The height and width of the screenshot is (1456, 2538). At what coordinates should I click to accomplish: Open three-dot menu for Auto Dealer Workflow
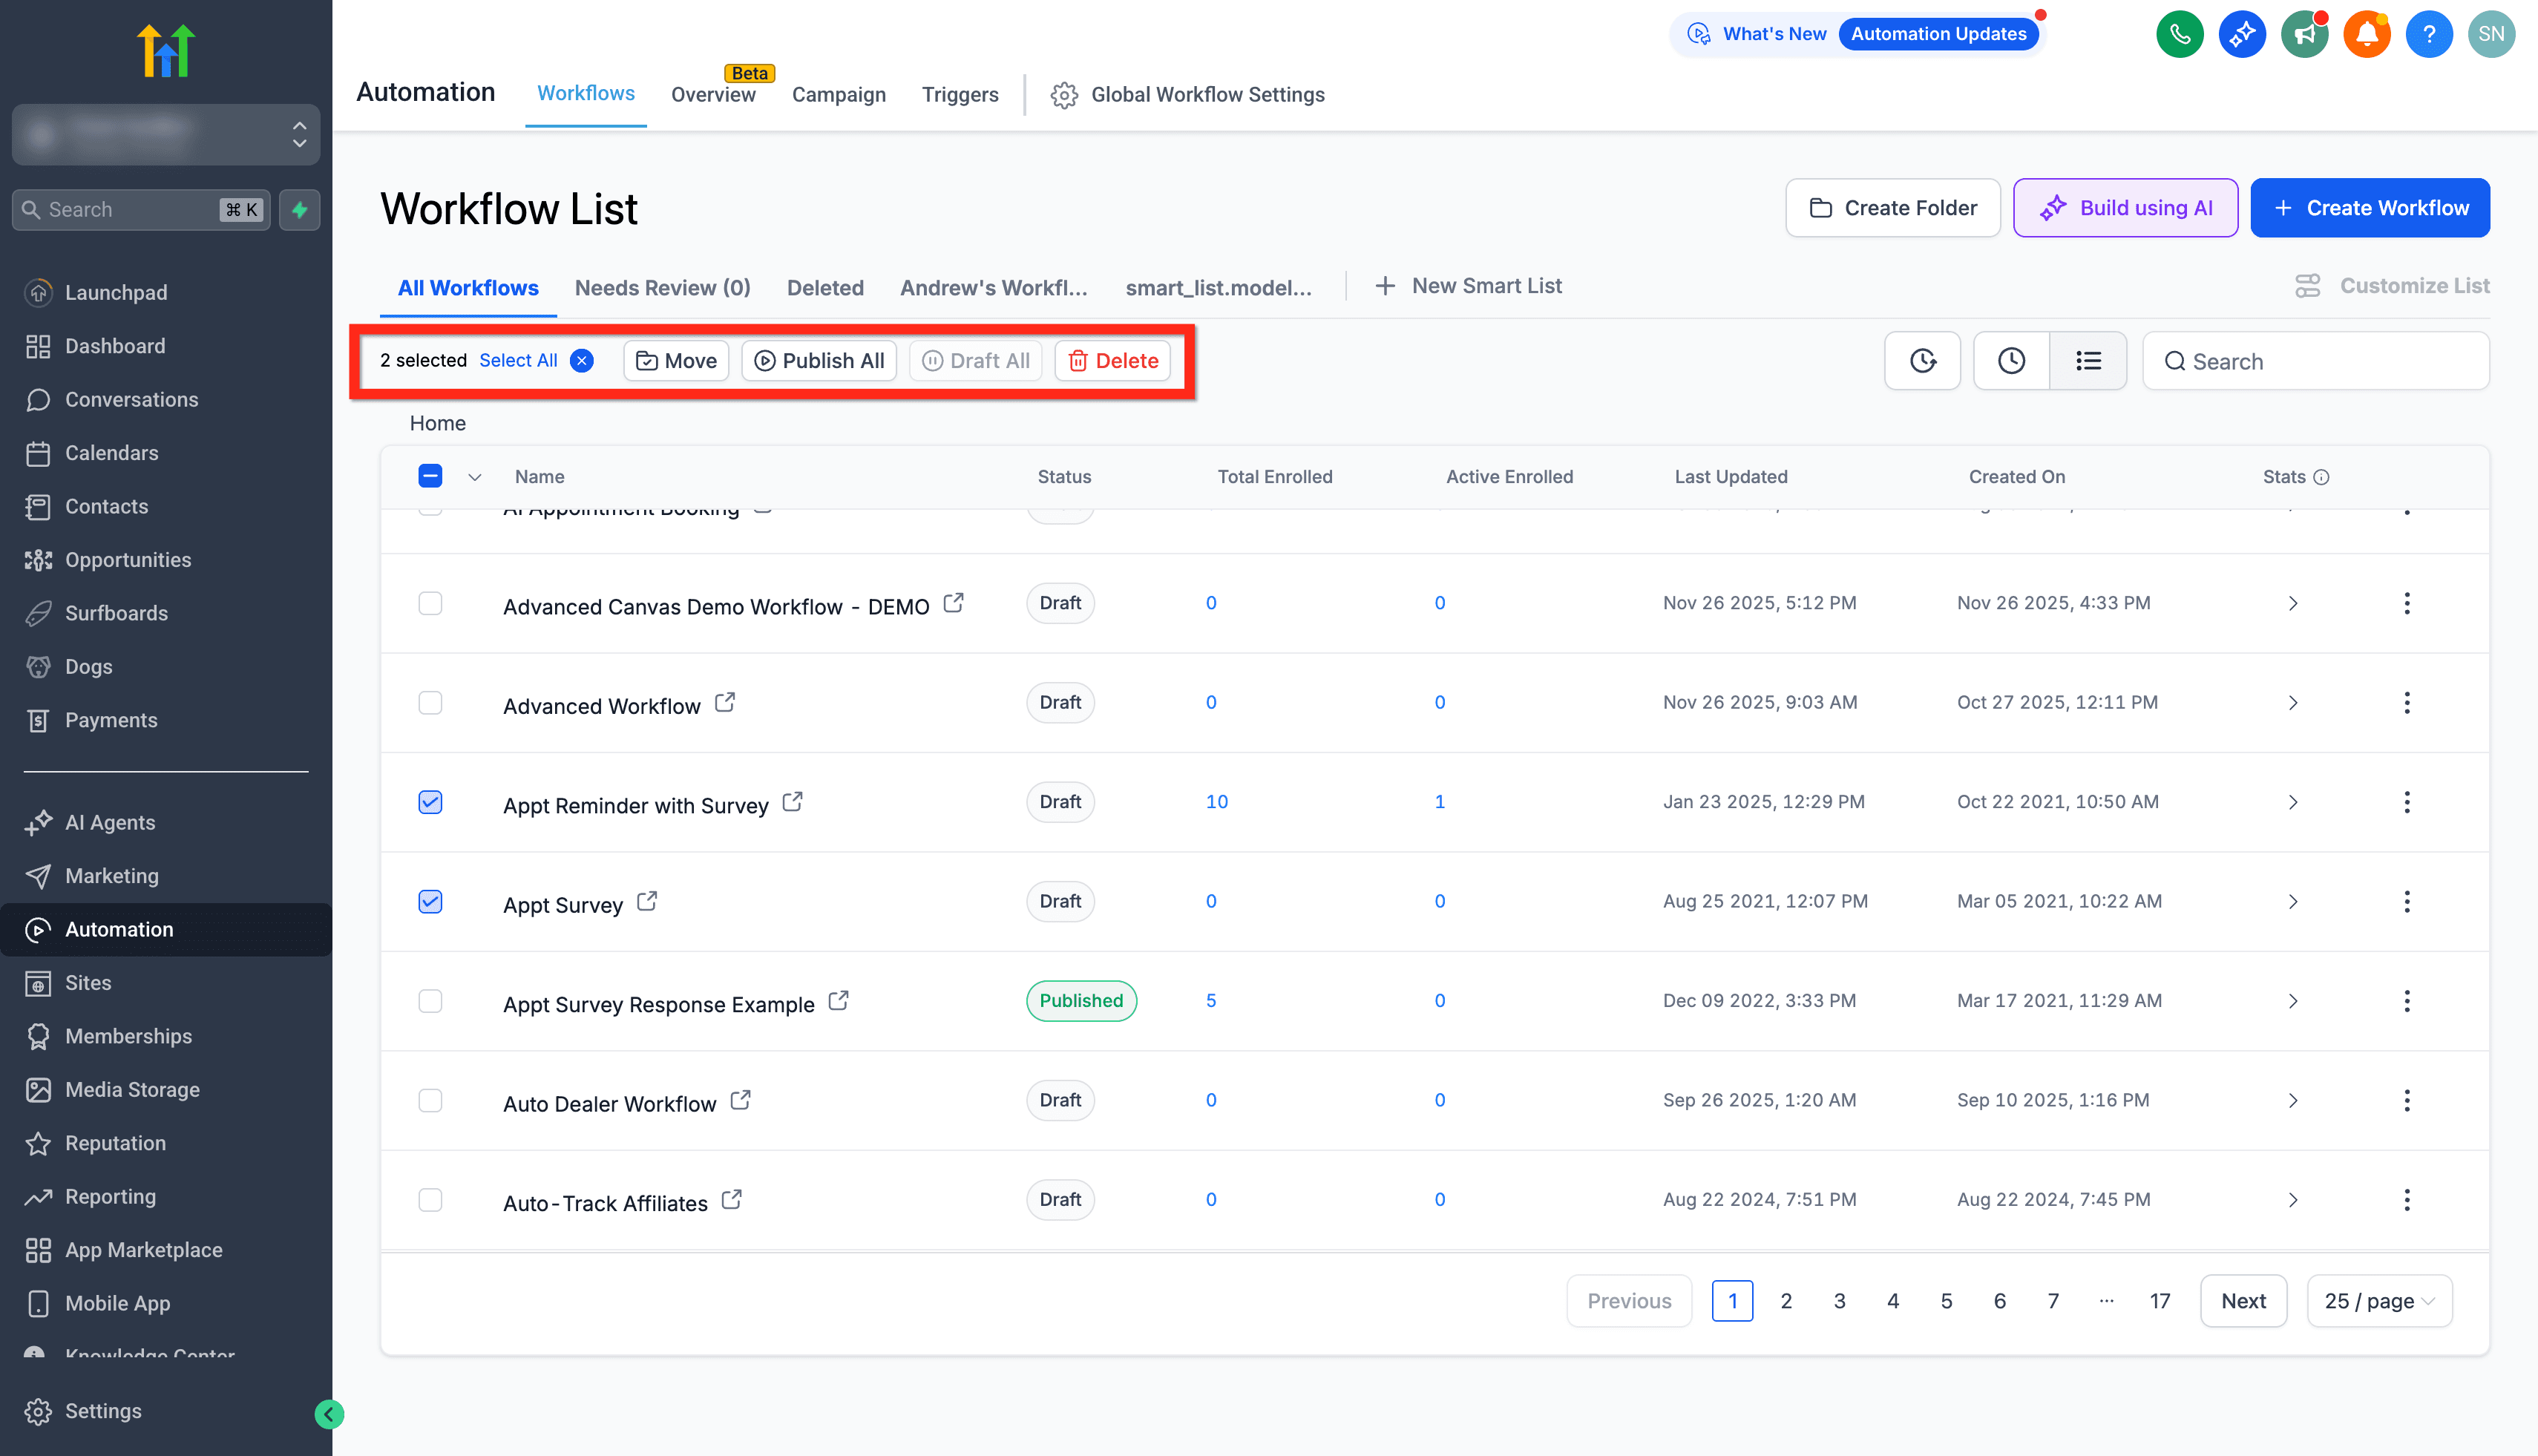(2407, 1100)
